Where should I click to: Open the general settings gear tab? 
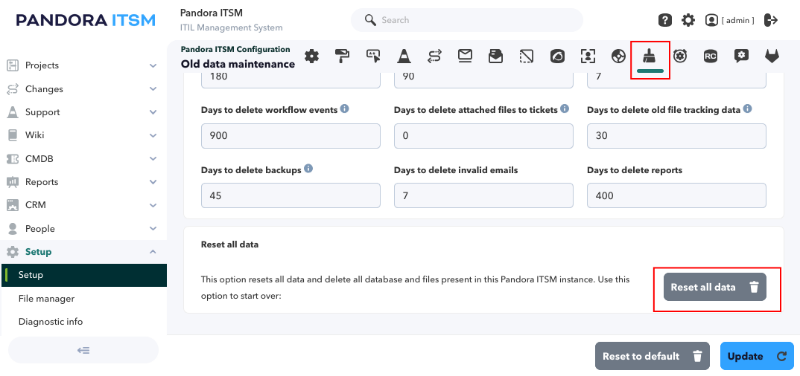(x=312, y=56)
